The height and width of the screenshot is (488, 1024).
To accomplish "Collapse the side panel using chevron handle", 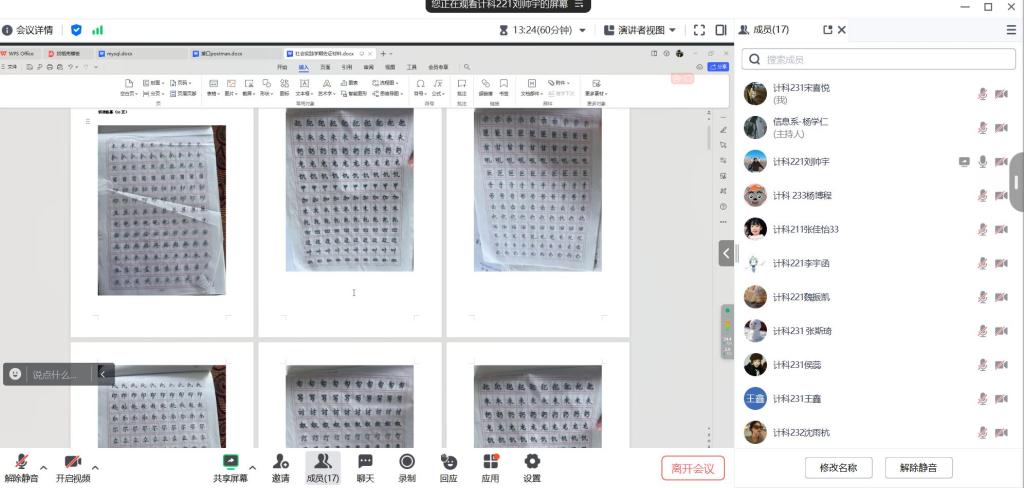I will click(x=725, y=253).
